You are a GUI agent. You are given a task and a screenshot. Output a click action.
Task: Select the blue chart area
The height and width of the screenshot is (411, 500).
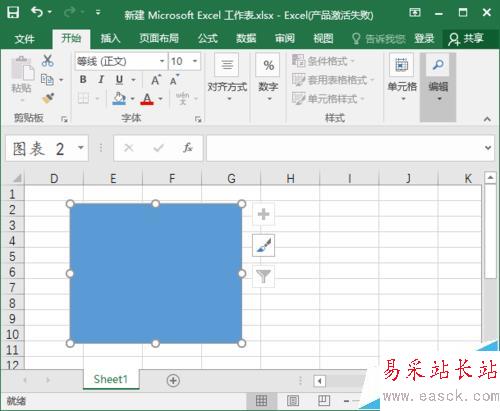(156, 273)
